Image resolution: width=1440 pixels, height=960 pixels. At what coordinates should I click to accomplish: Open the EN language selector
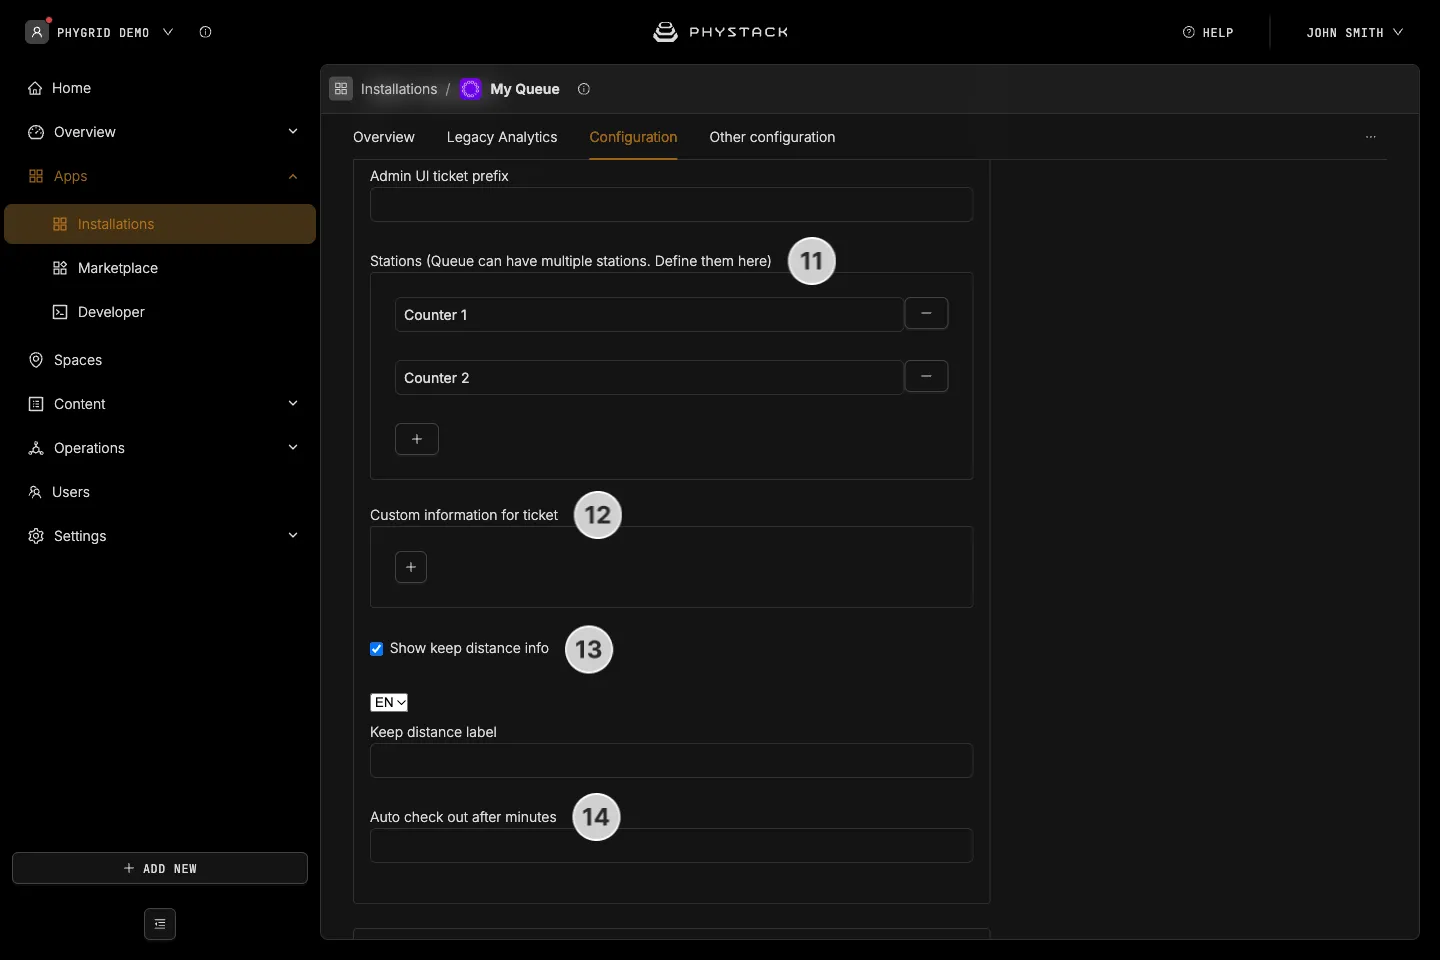click(389, 703)
